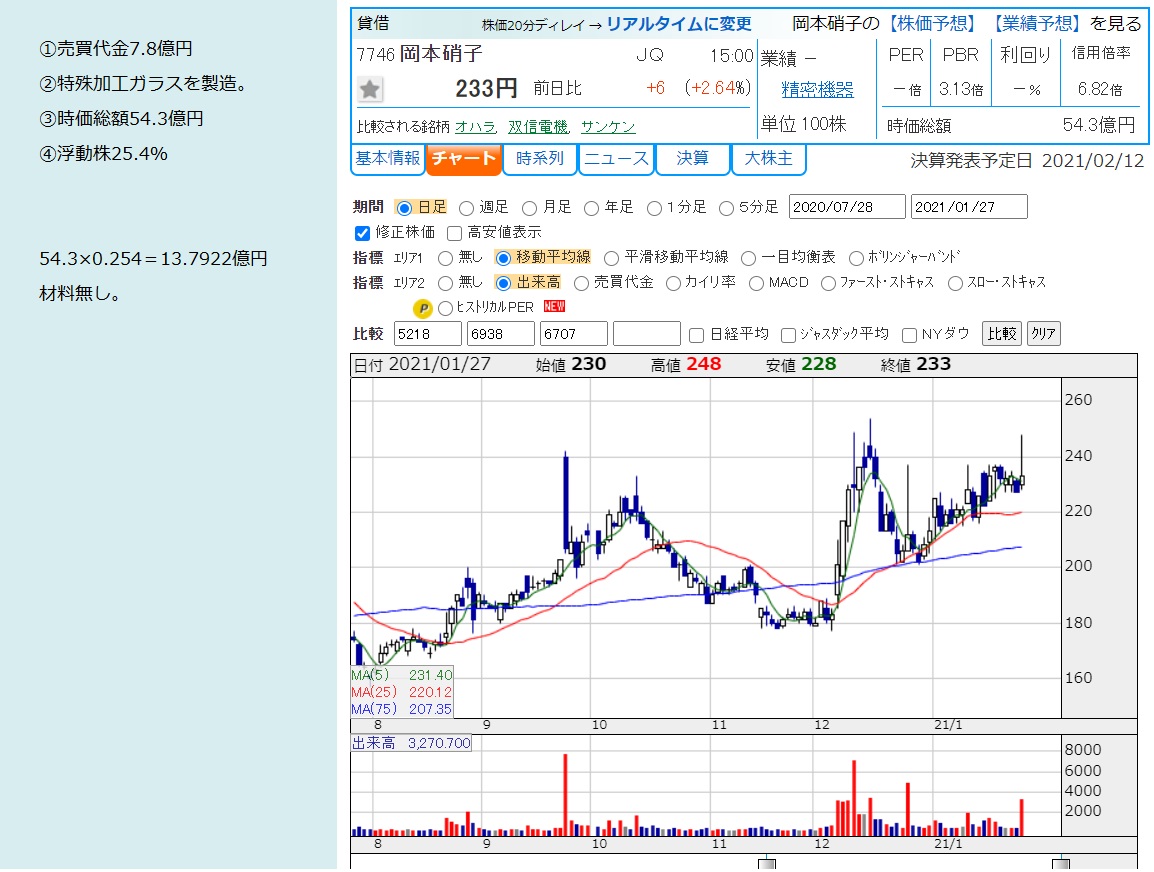1154x872 pixels.
Task: Click the yellow P premium icon
Action: tap(422, 308)
